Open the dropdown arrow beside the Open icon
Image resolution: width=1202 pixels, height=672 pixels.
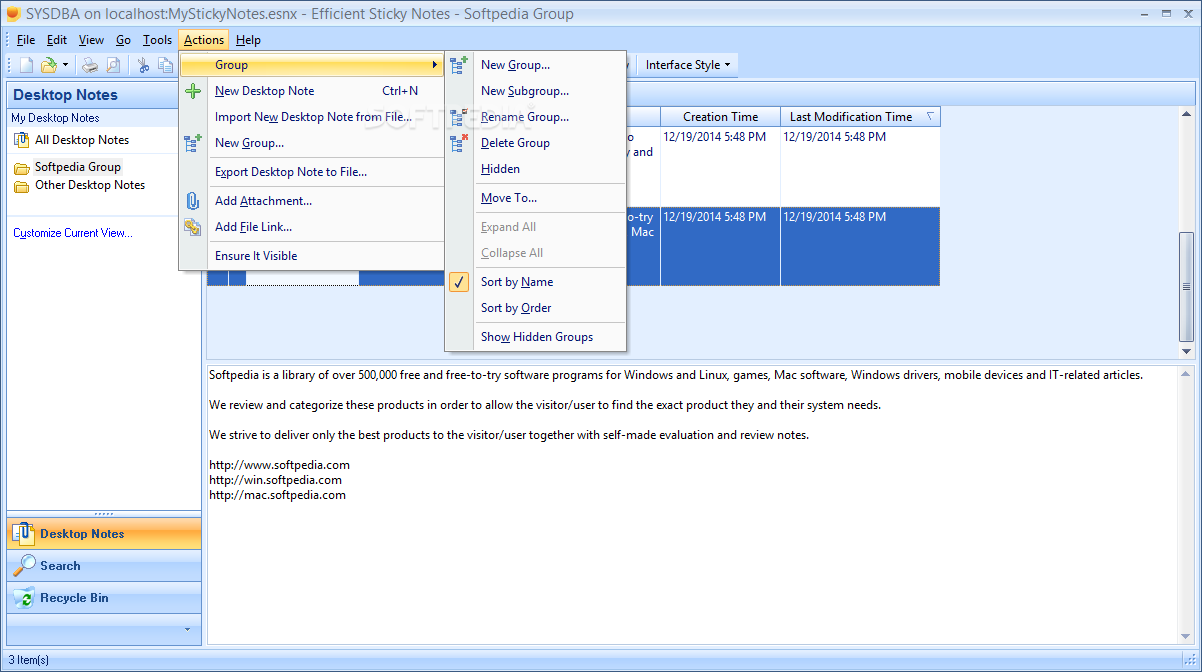pos(65,65)
